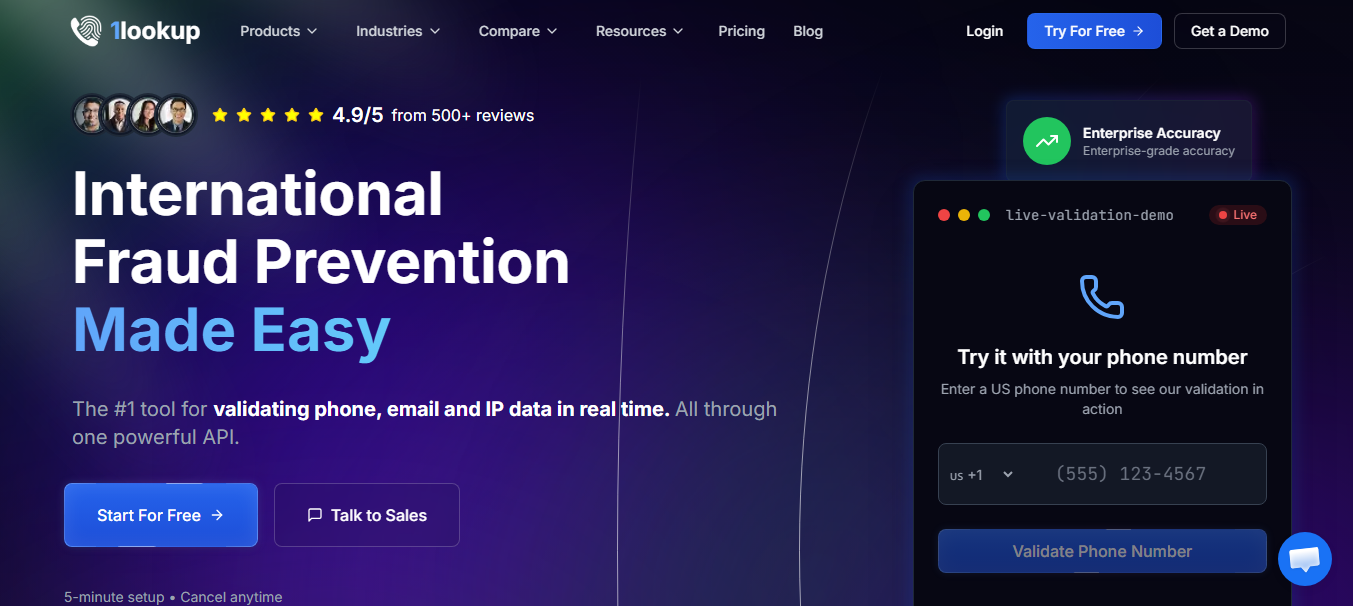The width and height of the screenshot is (1353, 606).
Task: Open the Compare dropdown
Action: click(518, 31)
